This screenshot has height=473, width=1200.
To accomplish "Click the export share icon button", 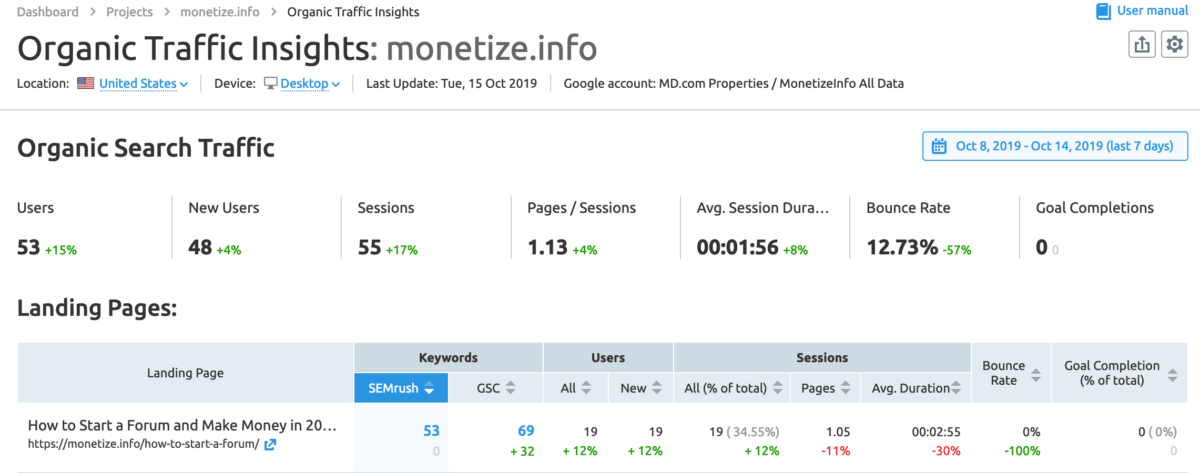I will click(x=1143, y=44).
